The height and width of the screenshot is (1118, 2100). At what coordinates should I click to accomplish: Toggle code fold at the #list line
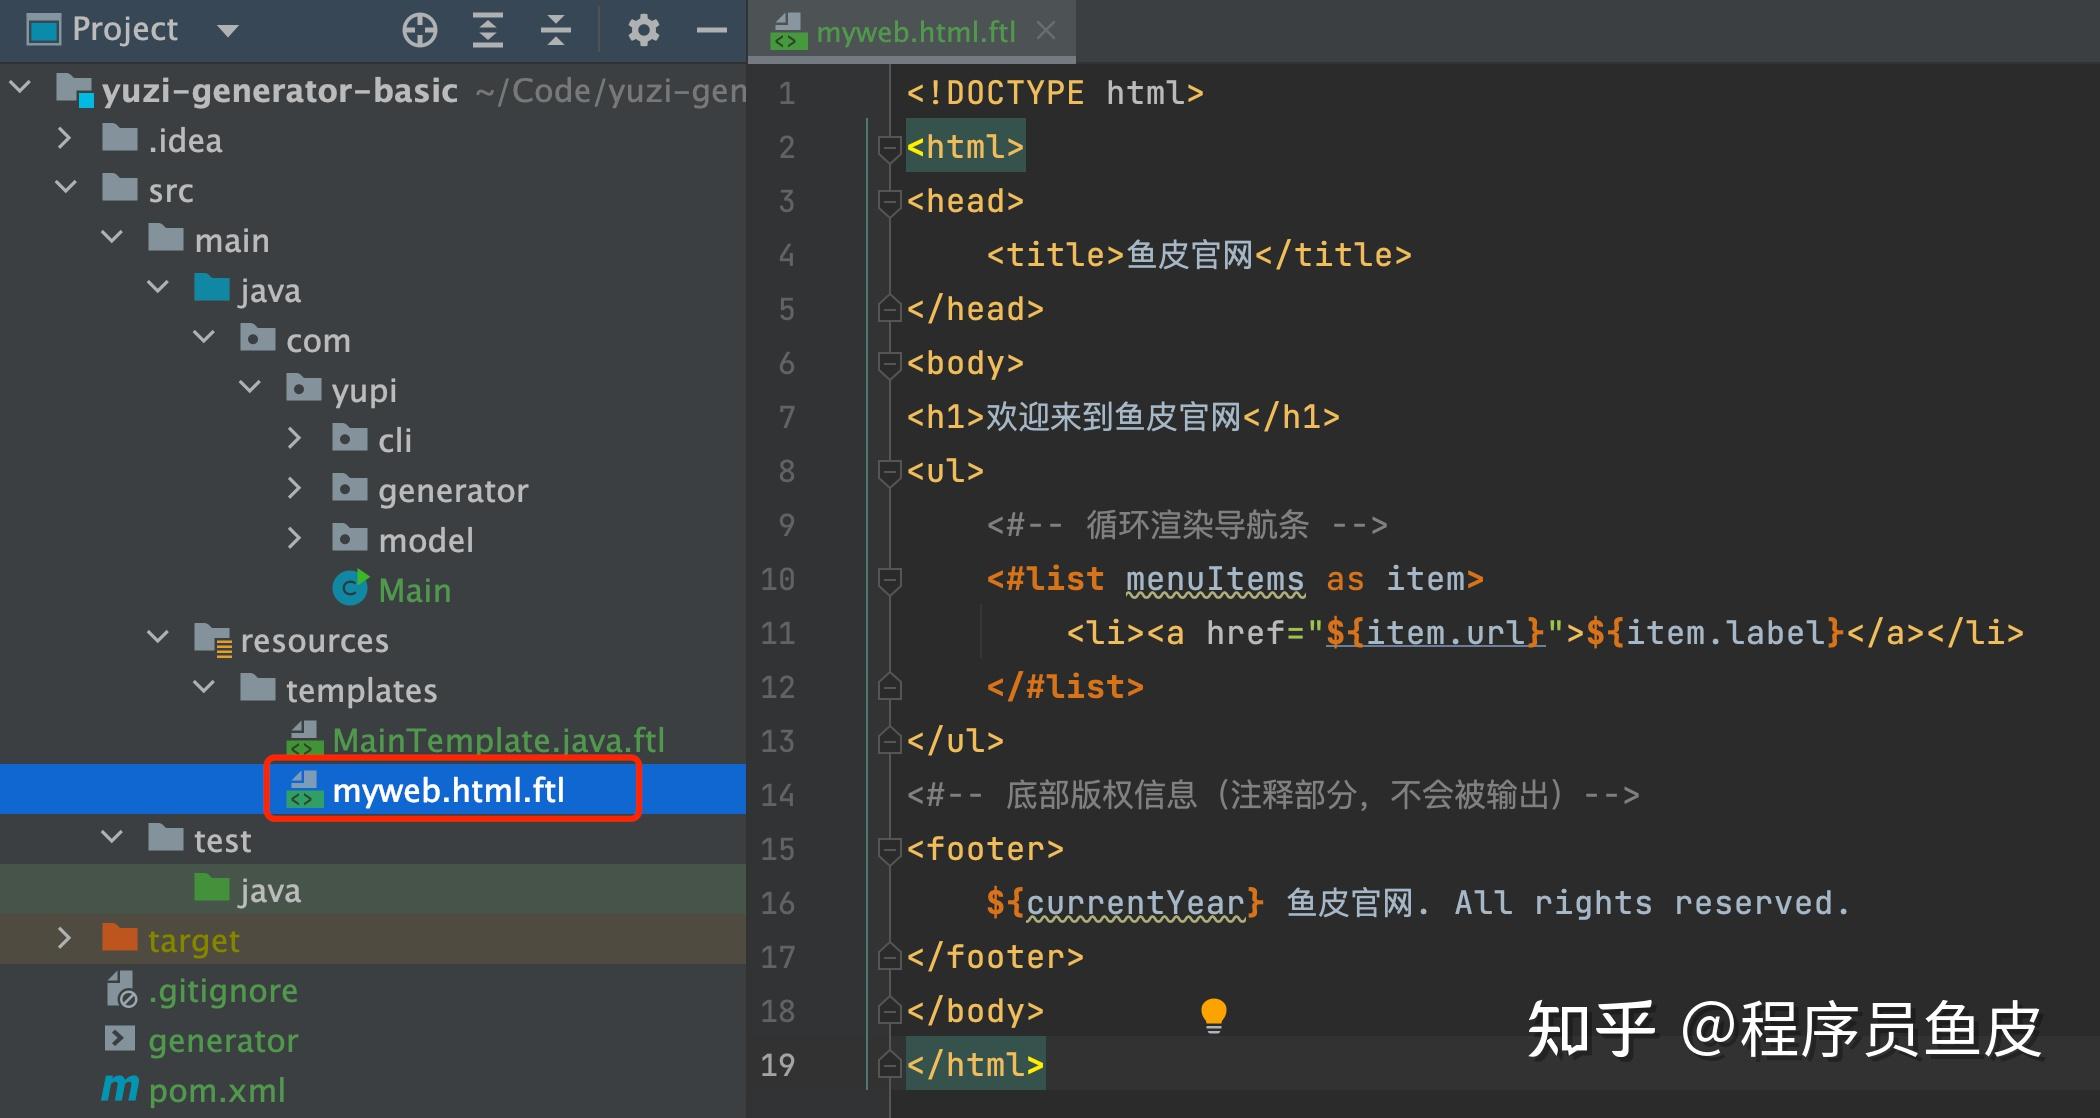pos(889,579)
